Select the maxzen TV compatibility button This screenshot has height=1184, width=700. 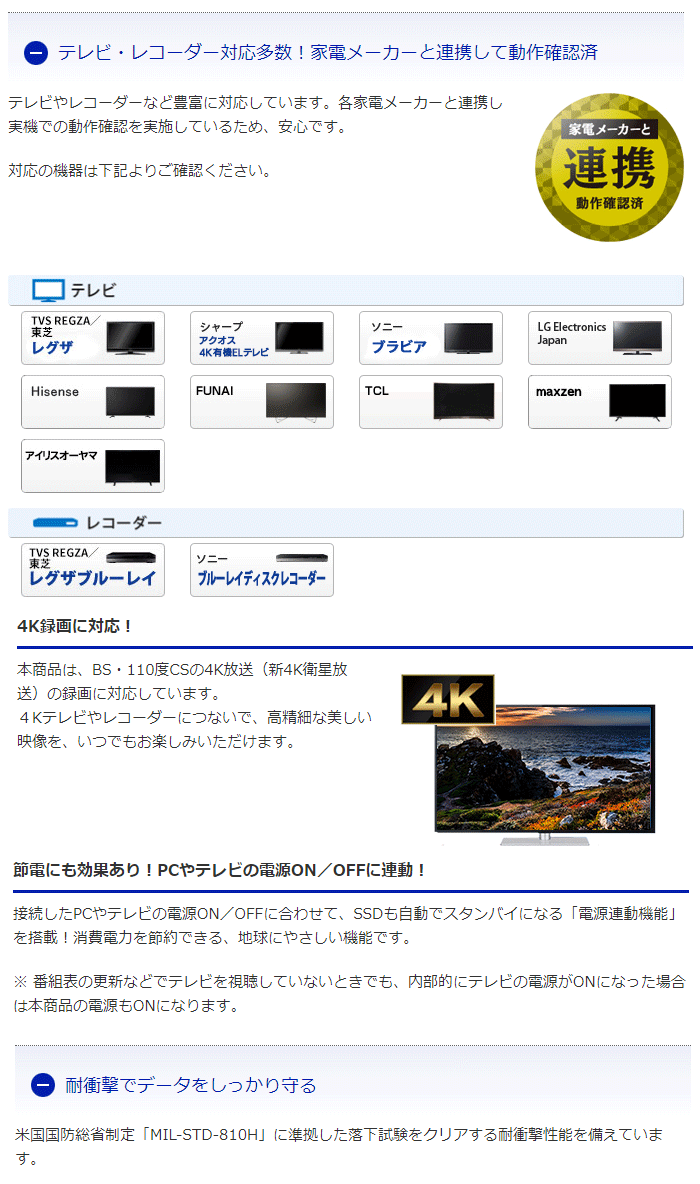click(x=600, y=402)
